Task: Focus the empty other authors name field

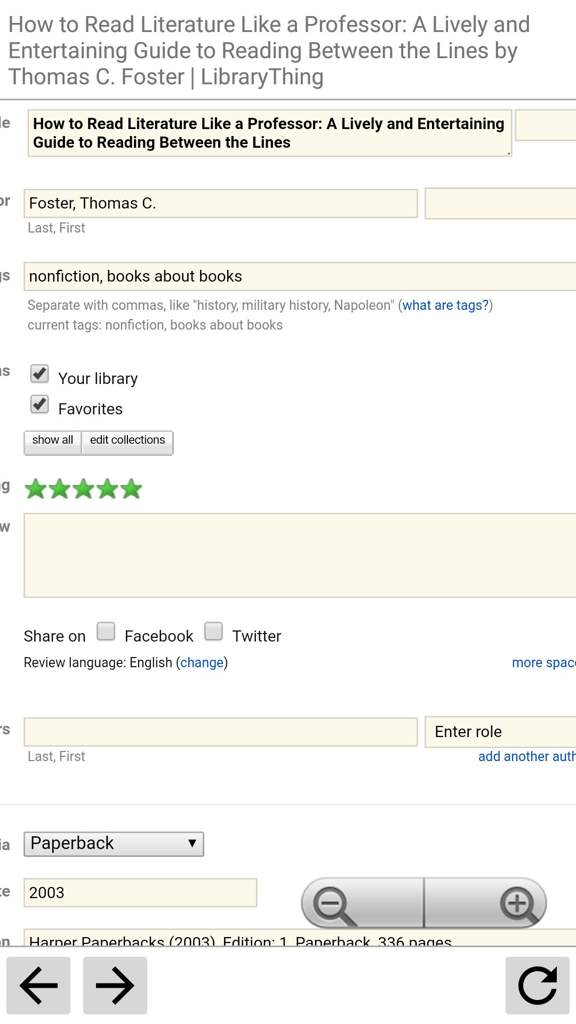Action: [221, 731]
